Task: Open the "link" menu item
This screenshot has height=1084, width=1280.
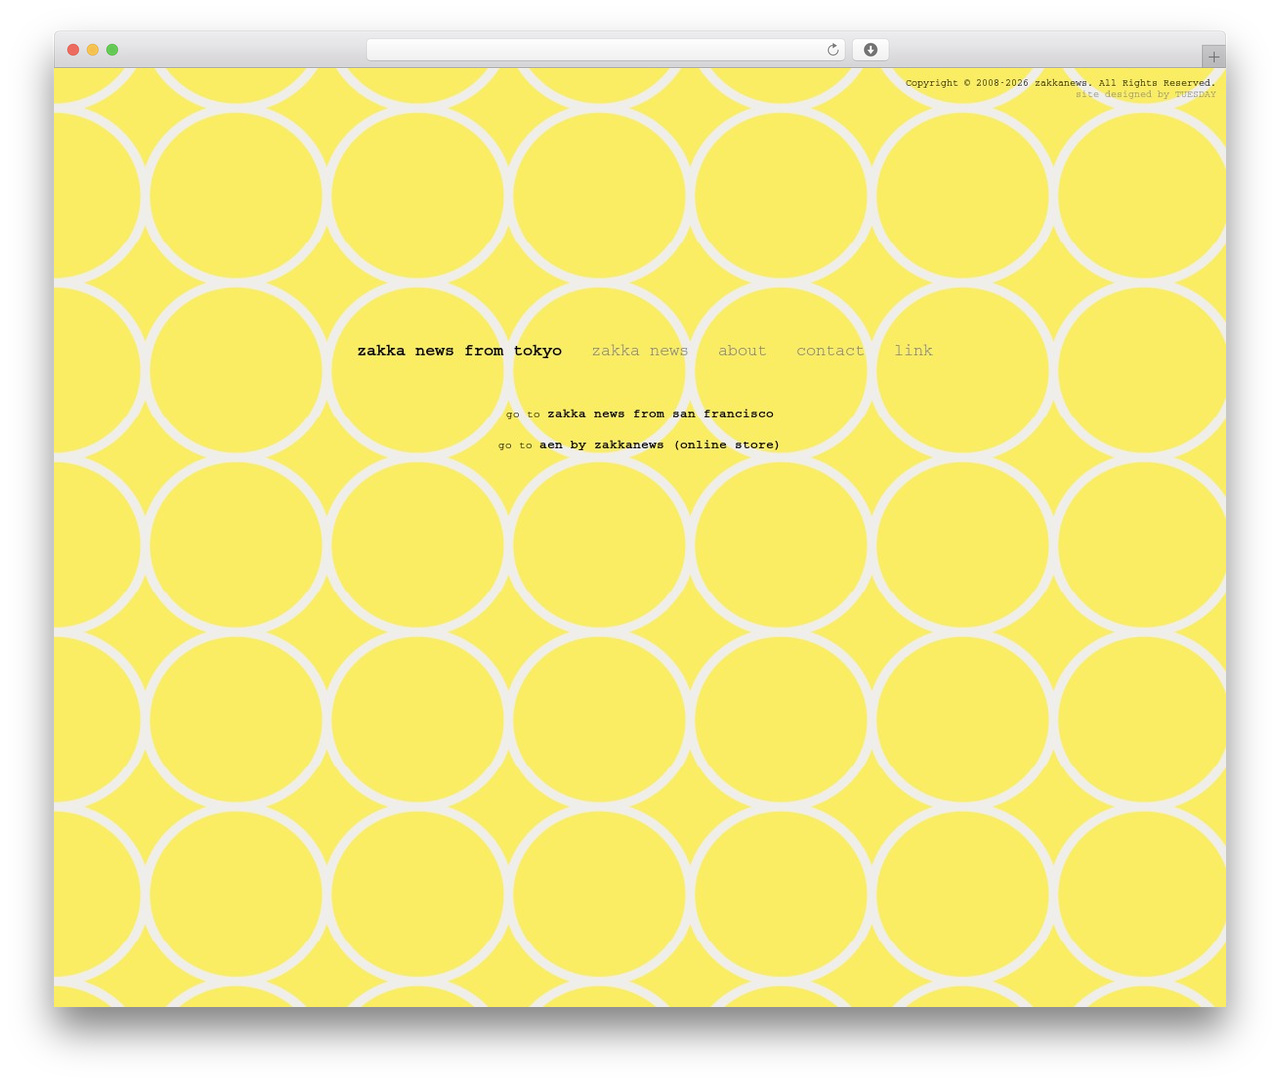Action: pyautogui.click(x=913, y=350)
